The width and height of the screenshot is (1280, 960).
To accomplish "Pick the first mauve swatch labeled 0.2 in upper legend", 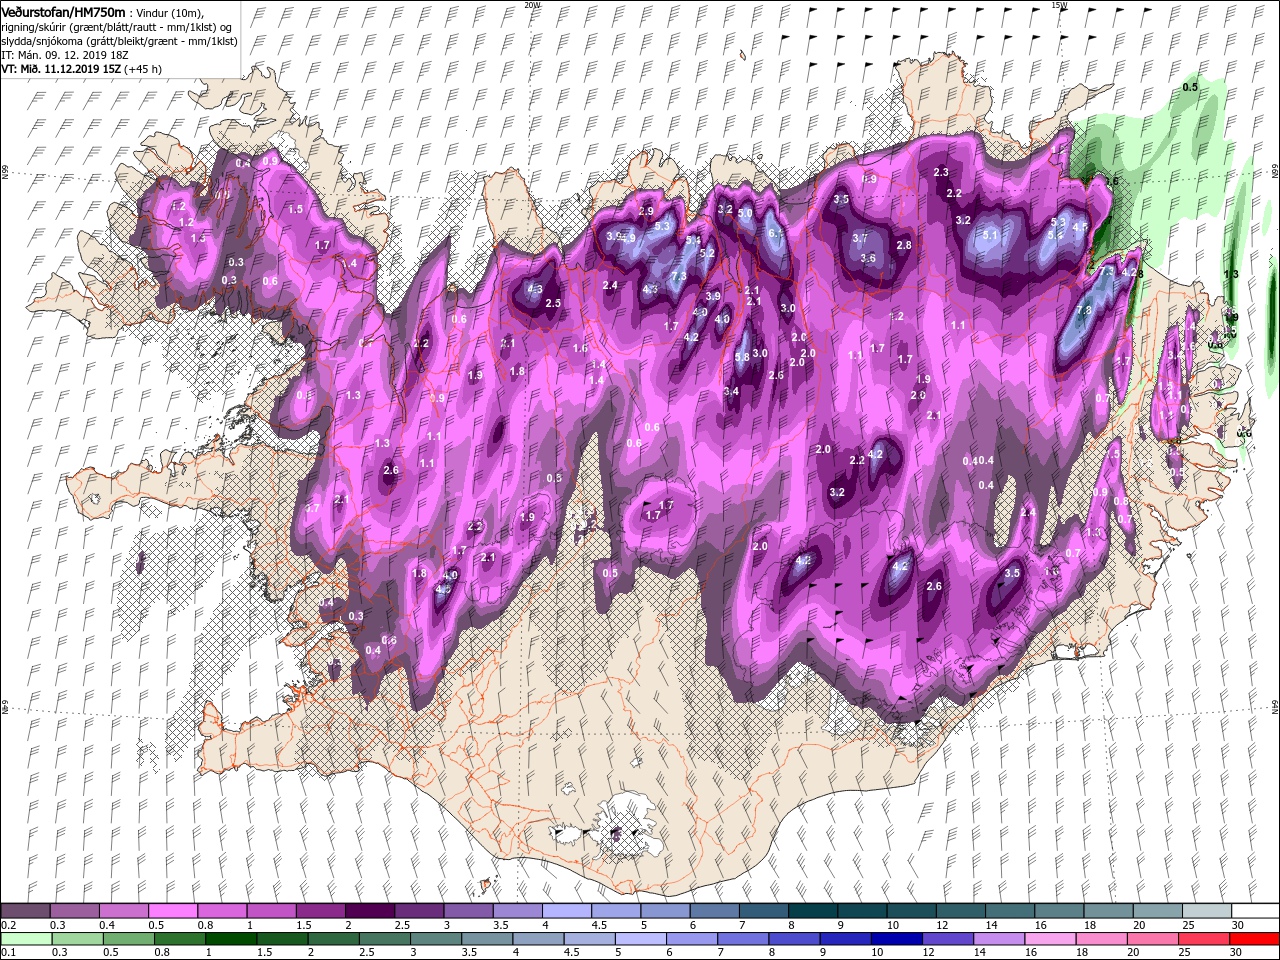I will tap(25, 911).
